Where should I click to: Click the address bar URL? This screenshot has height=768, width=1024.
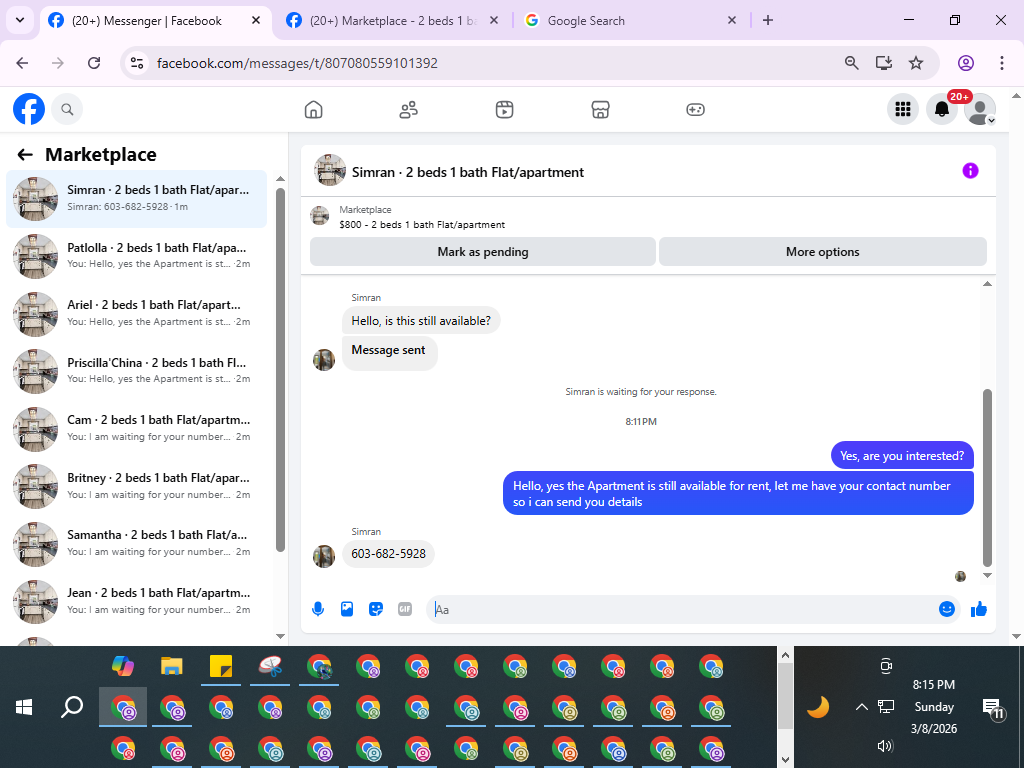(x=297, y=63)
